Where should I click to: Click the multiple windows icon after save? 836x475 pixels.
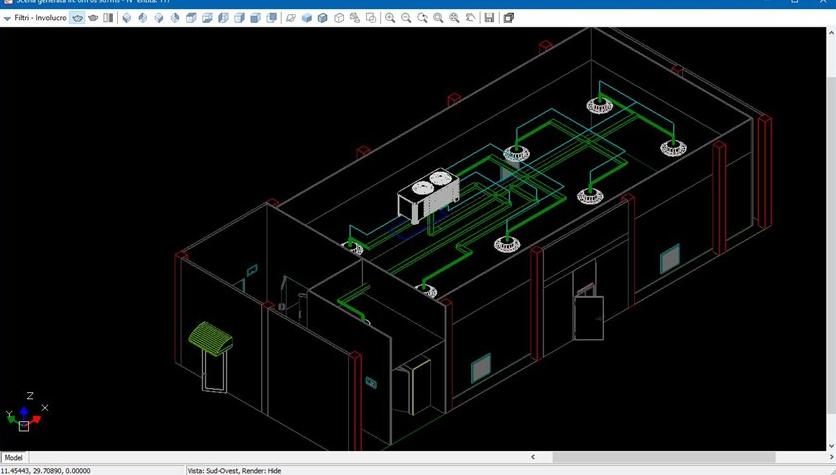508,18
